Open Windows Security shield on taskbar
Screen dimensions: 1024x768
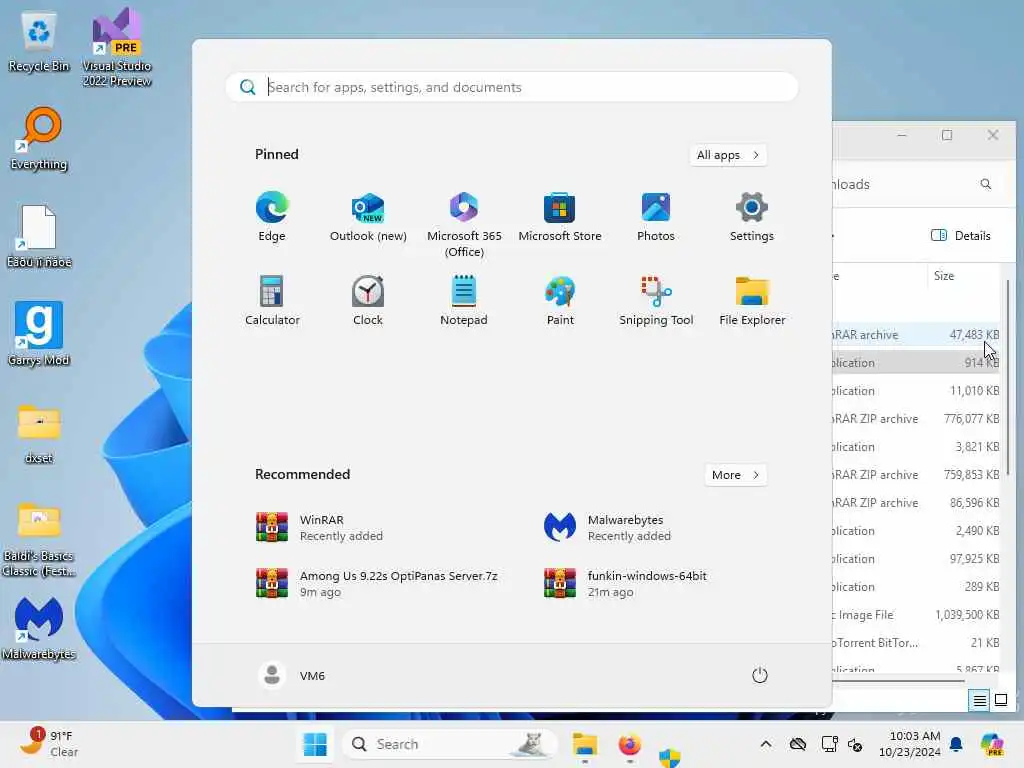[669, 758]
